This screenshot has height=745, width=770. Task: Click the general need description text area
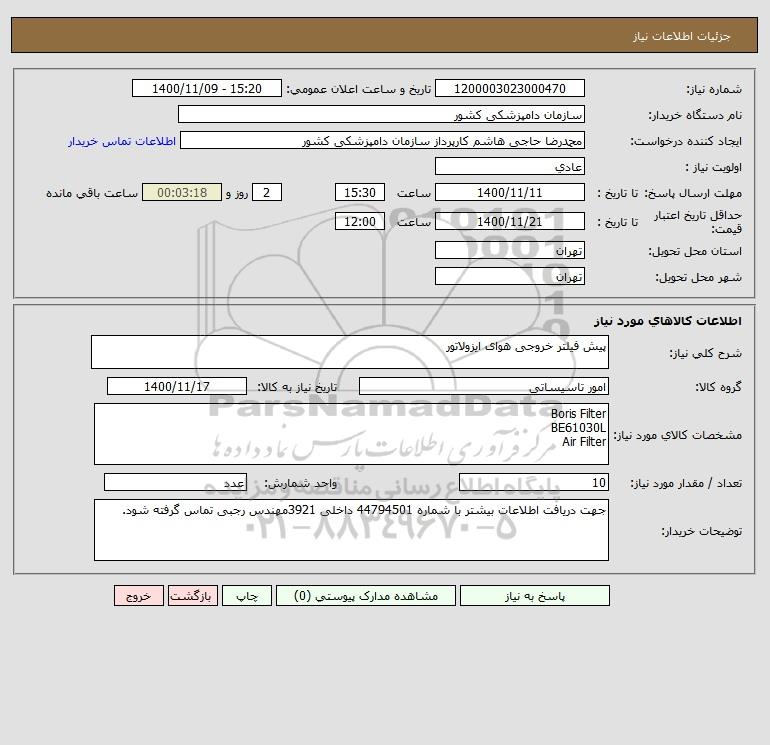[350, 352]
